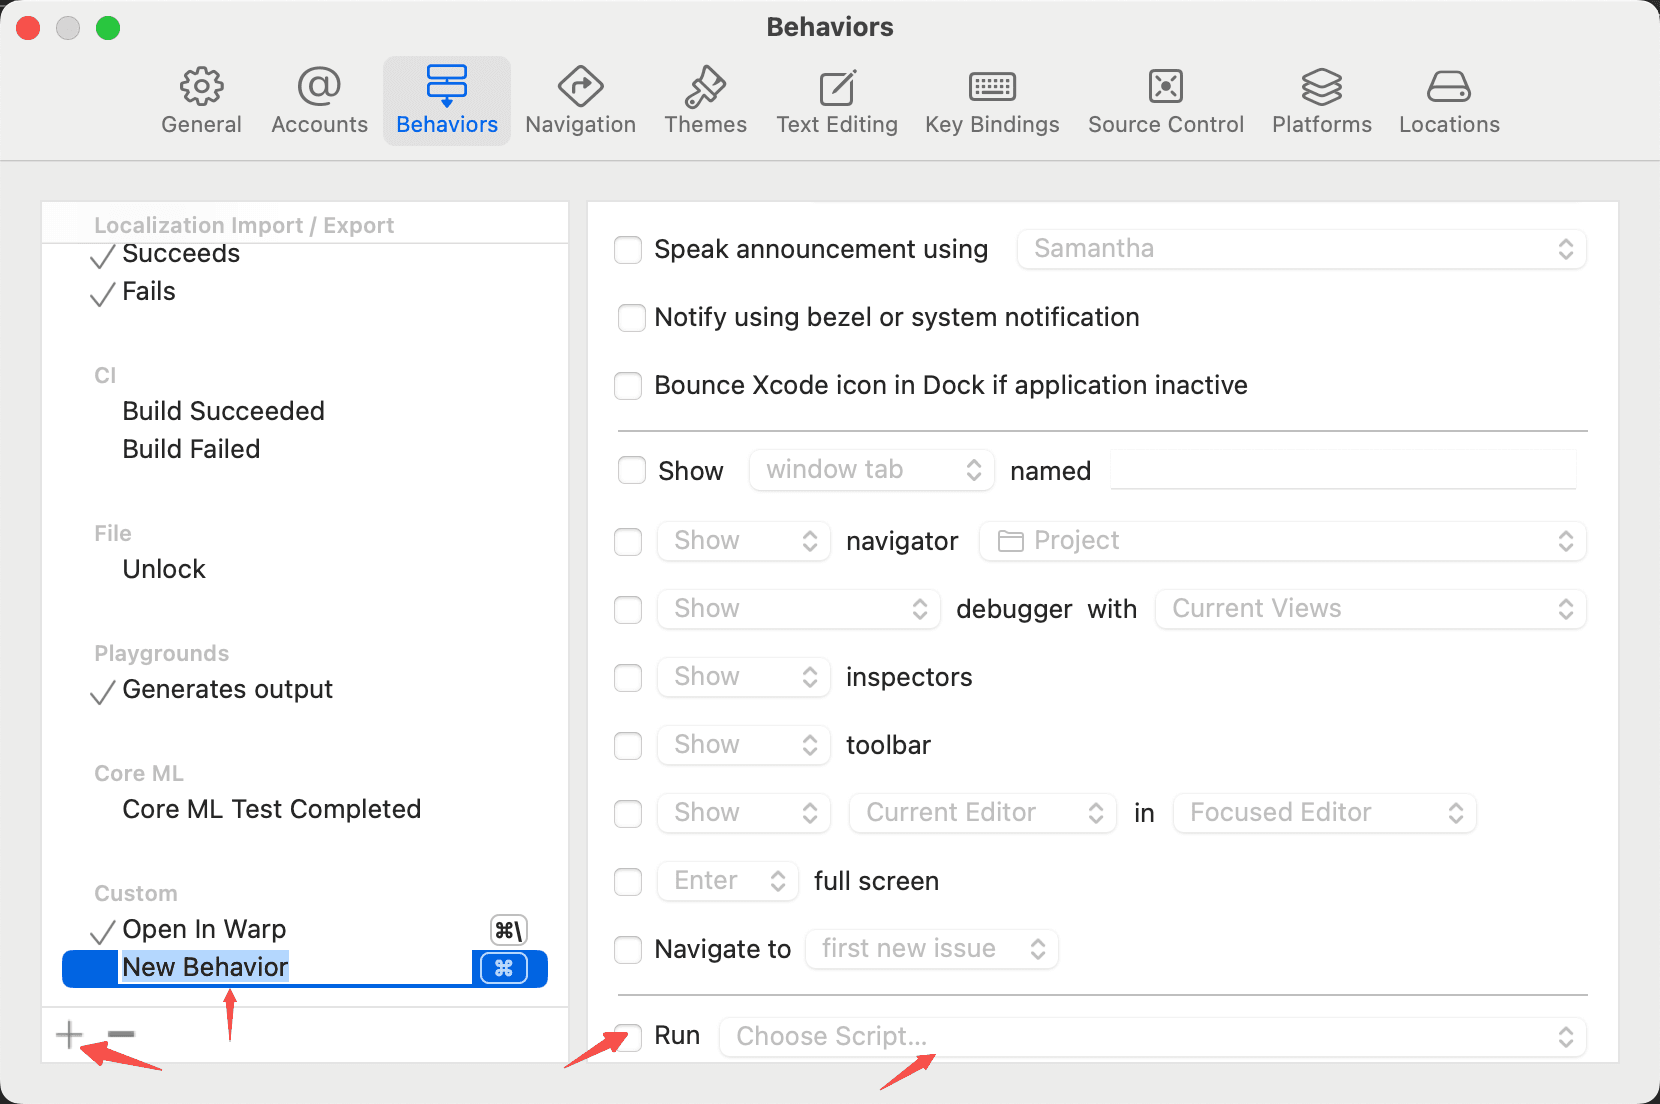Toggle Bounce Xcode icon in Dock checkbox
The height and width of the screenshot is (1104, 1660).
[x=628, y=385]
